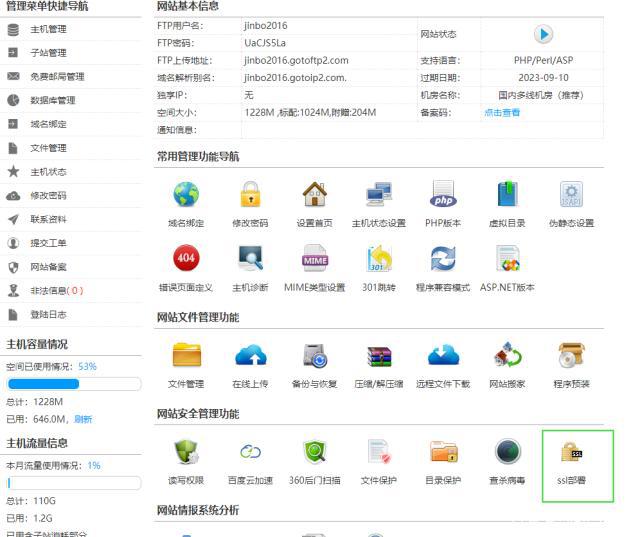Click 百度云加速 cloud icon
Screen dimensions: 640x537
(x=250, y=452)
